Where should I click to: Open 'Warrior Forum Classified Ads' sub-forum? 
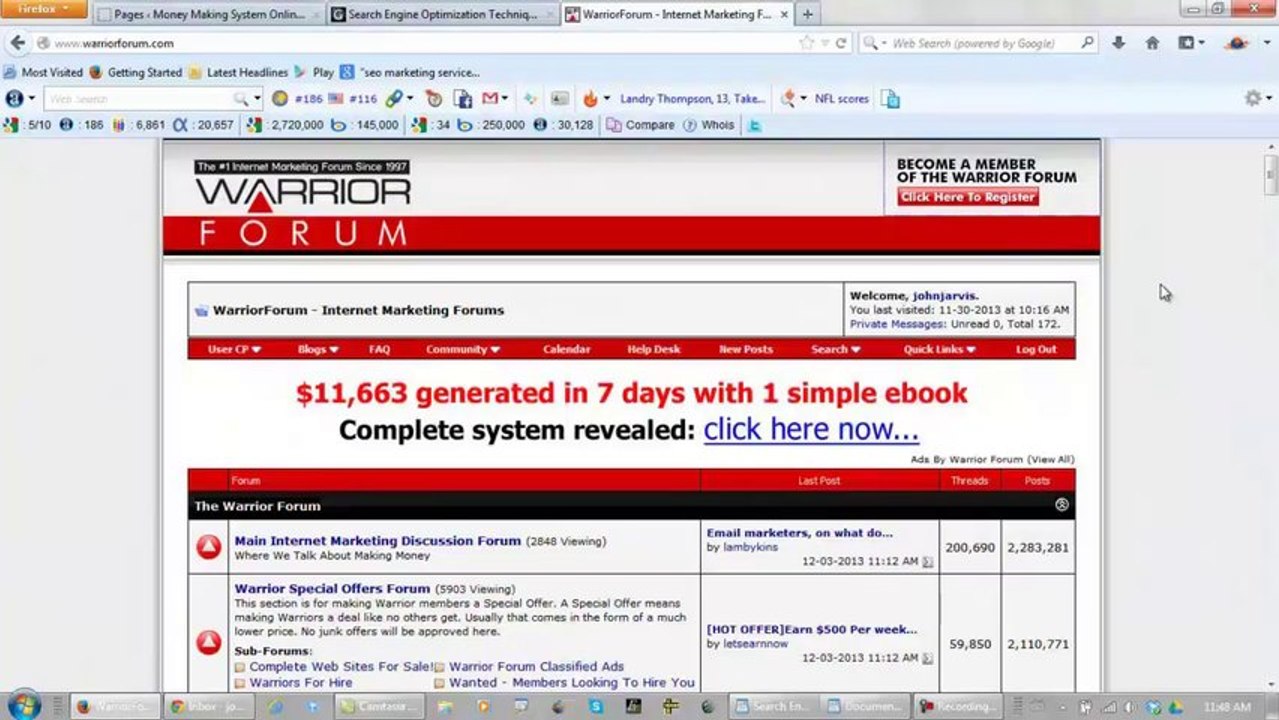(536, 666)
